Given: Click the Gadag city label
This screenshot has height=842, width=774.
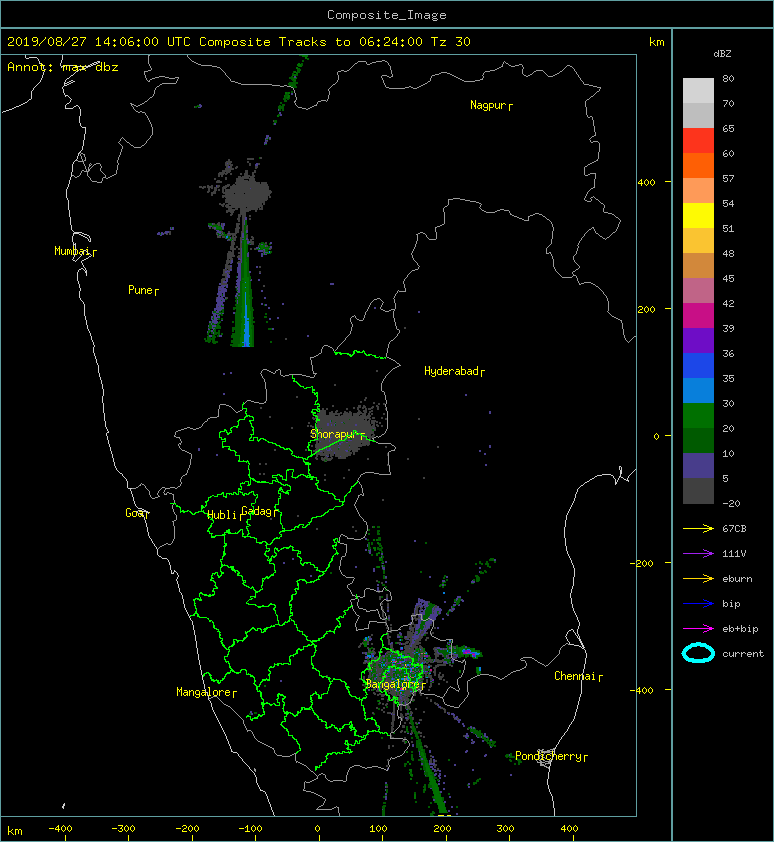Looking at the screenshot, I should pyautogui.click(x=257, y=511).
